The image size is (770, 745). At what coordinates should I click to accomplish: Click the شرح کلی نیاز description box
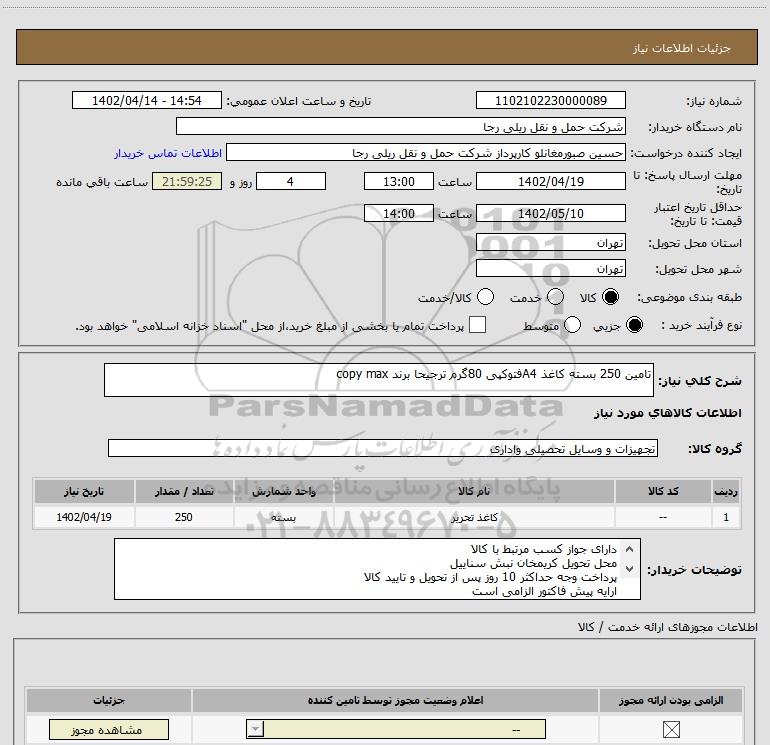pyautogui.click(x=379, y=380)
